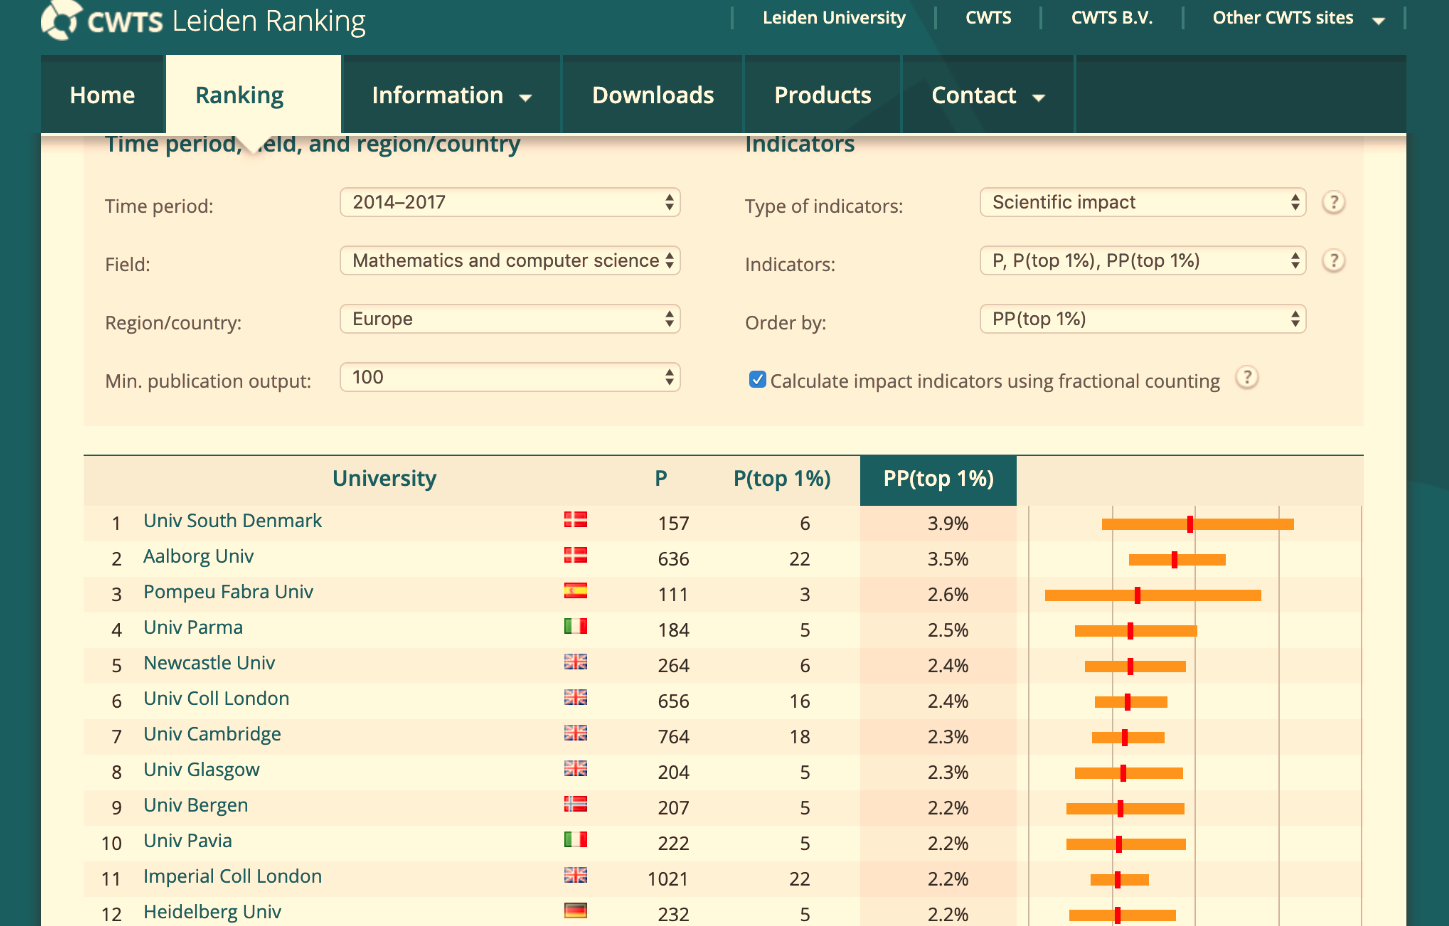The width and height of the screenshot is (1449, 926).
Task: Click UK flag next to Univ Coll London
Action: (x=575, y=697)
